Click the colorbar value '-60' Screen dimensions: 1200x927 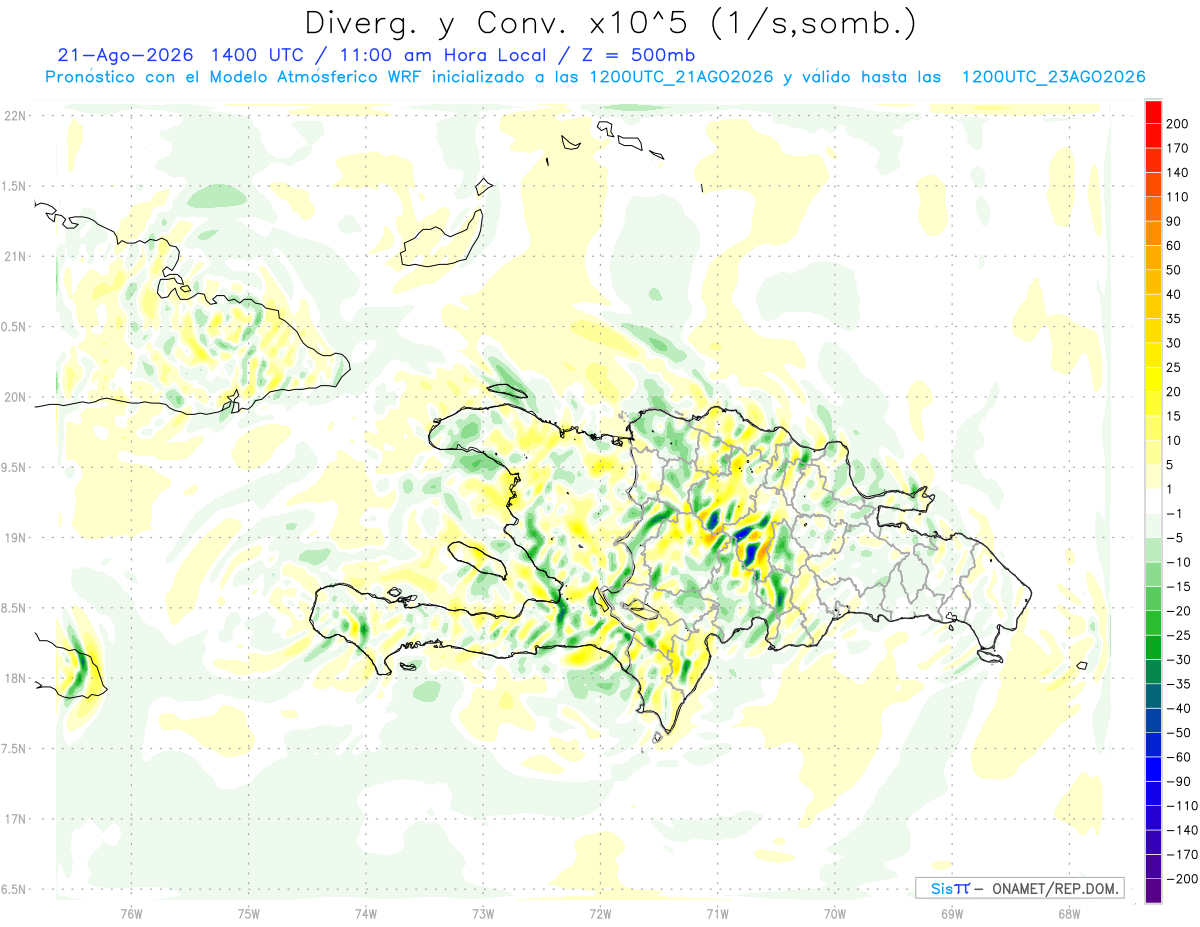coord(1179,757)
